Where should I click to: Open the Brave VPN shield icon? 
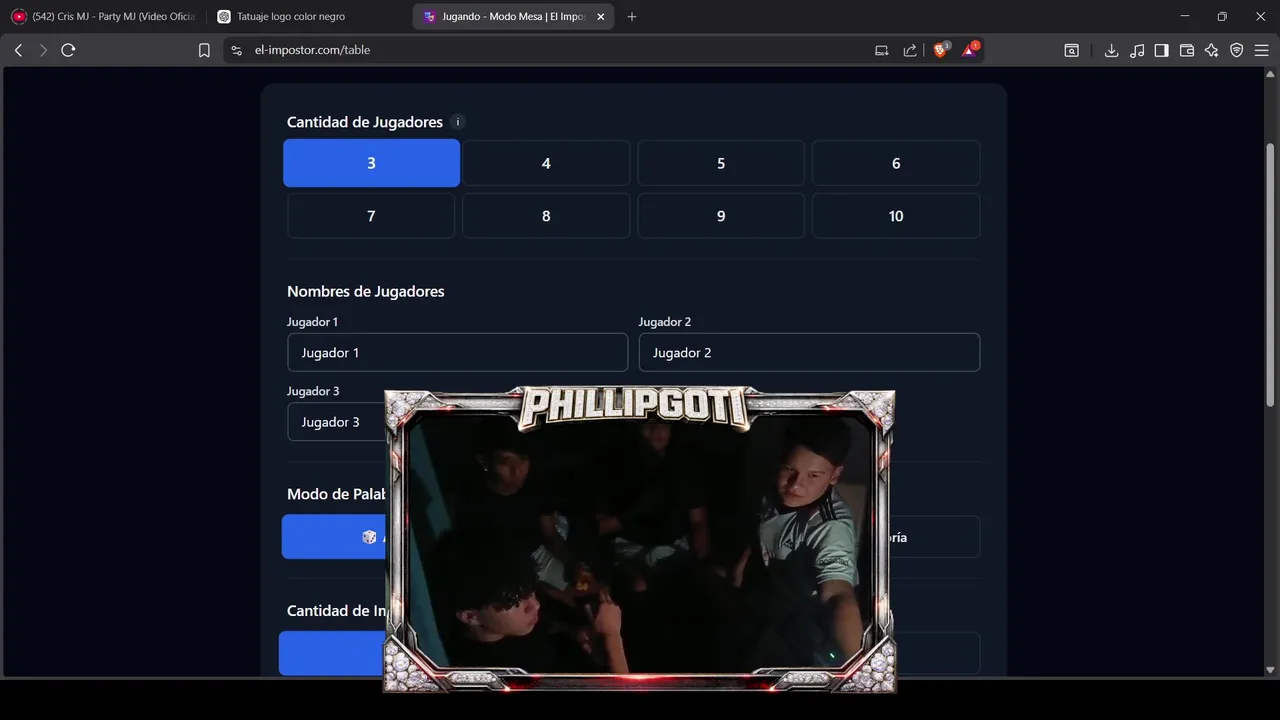tap(1237, 50)
